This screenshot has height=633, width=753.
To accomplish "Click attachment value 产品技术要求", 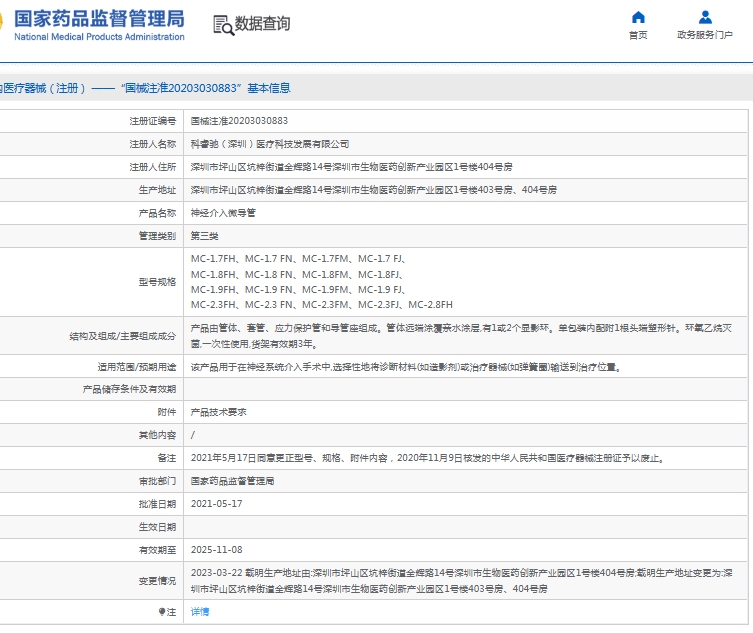I will click(x=219, y=412).
